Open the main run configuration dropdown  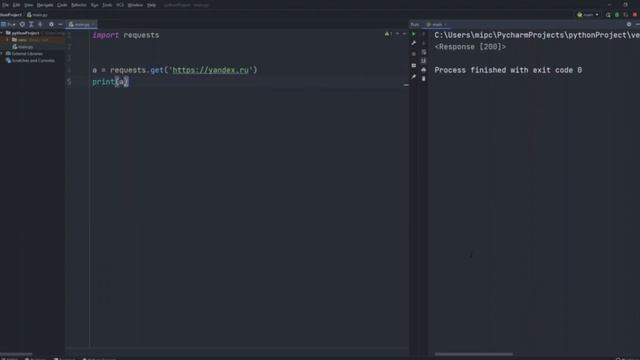pos(588,15)
